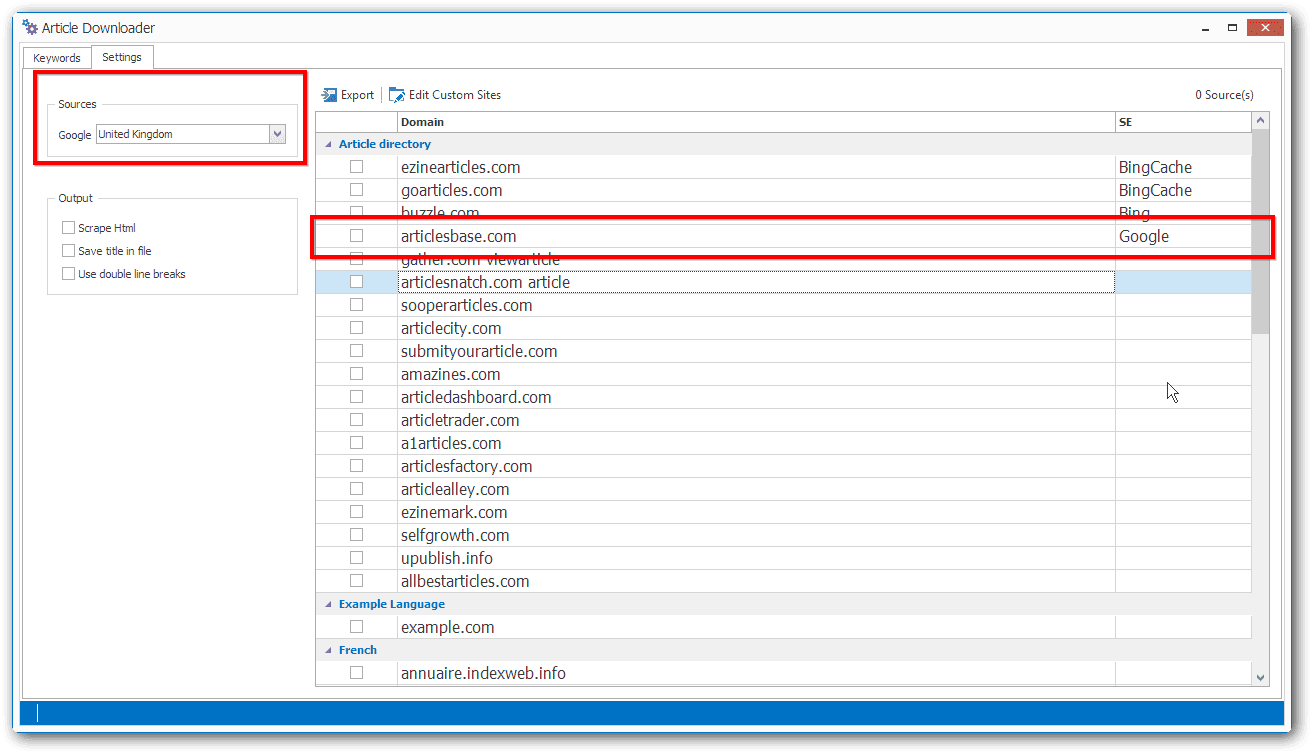This screenshot has height=753, width=1312.
Task: Click the scrollbar up arrow
Action: pos(1260,121)
